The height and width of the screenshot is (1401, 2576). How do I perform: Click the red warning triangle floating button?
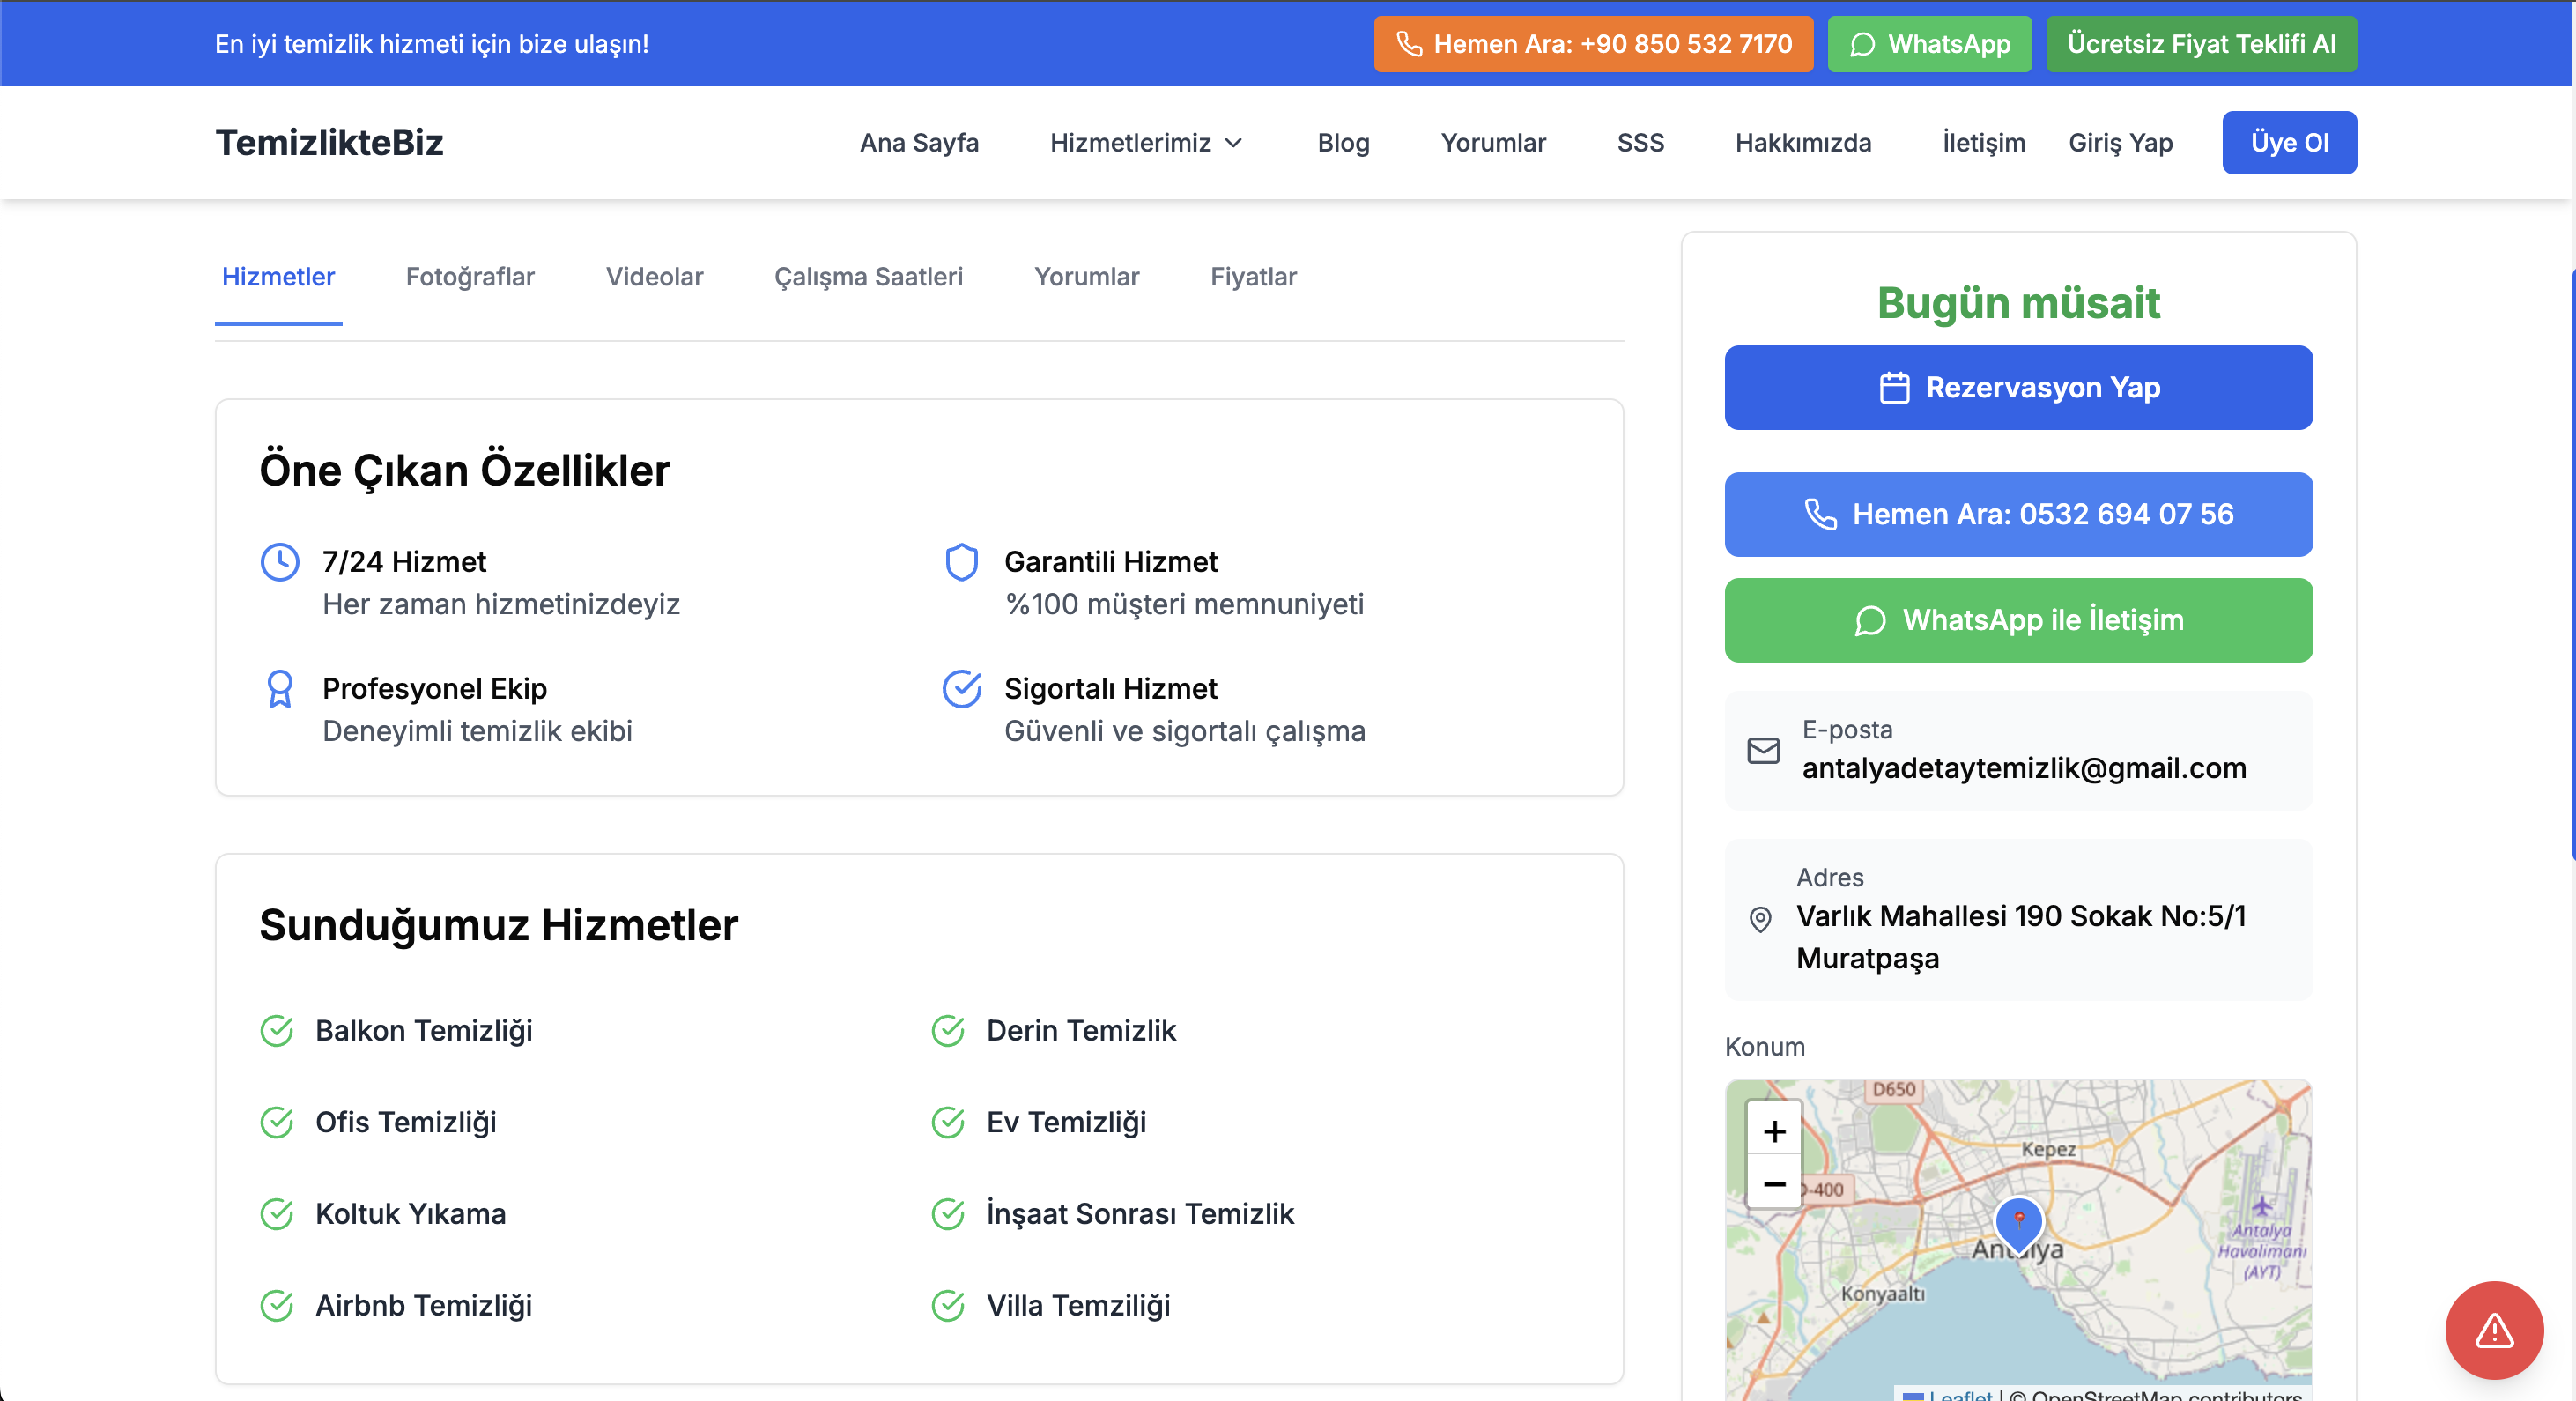(2494, 1330)
